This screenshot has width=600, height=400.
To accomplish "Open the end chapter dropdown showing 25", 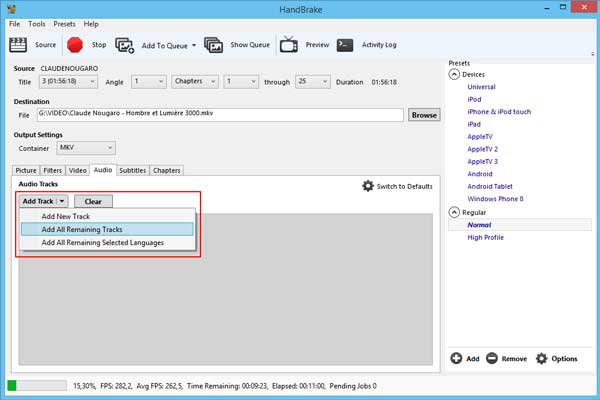I will click(x=313, y=82).
